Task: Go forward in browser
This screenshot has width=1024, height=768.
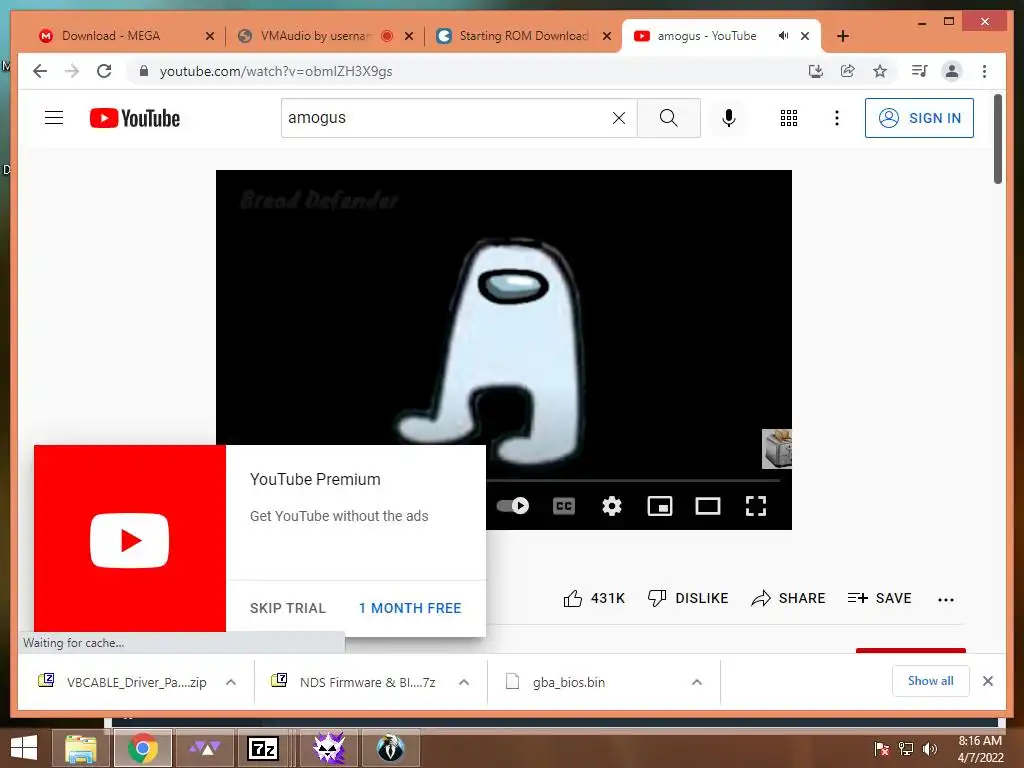Action: (x=72, y=71)
